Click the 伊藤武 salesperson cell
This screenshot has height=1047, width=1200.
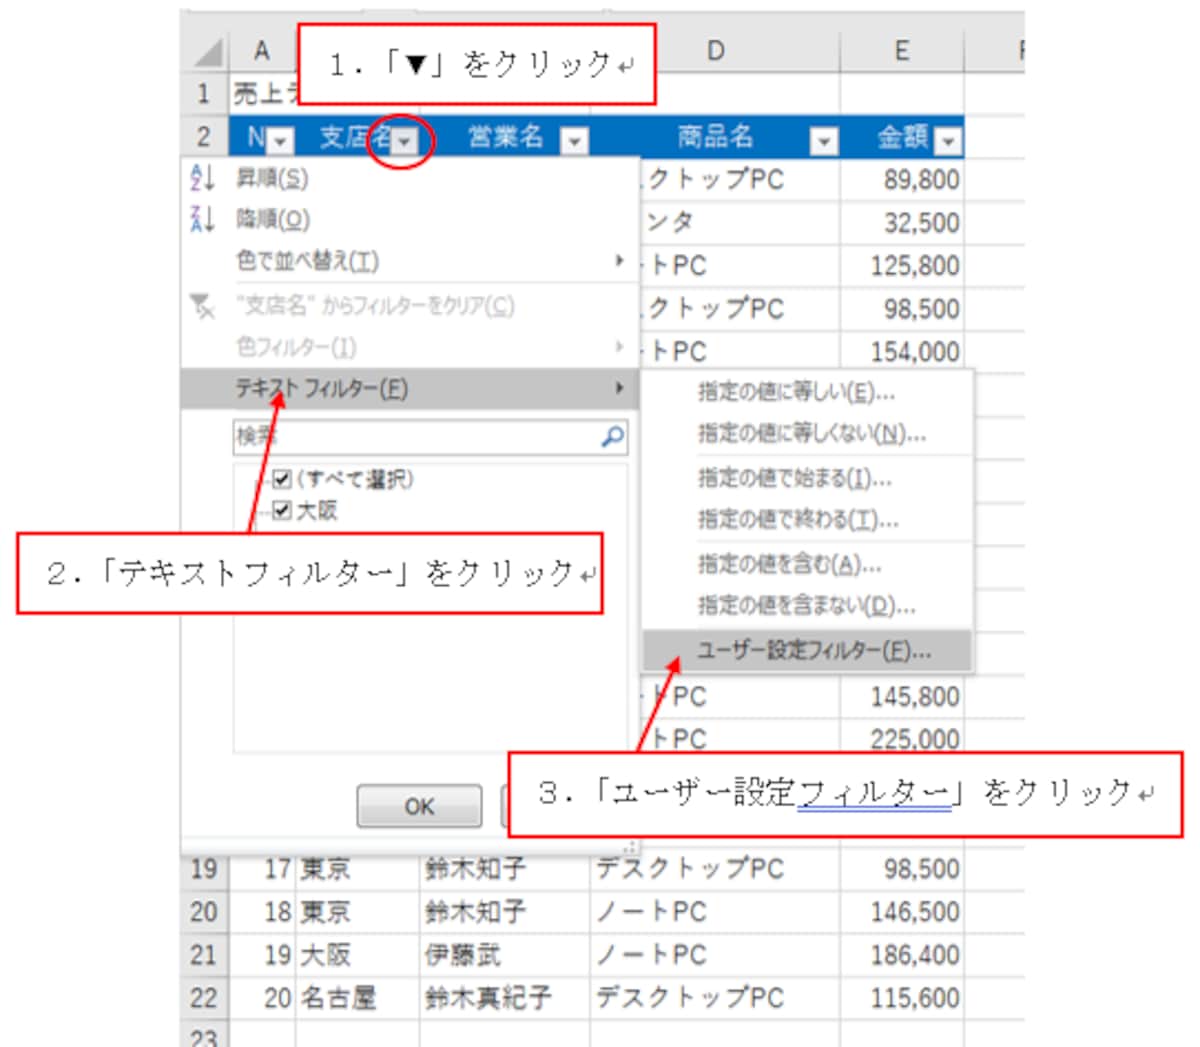coord(505,954)
